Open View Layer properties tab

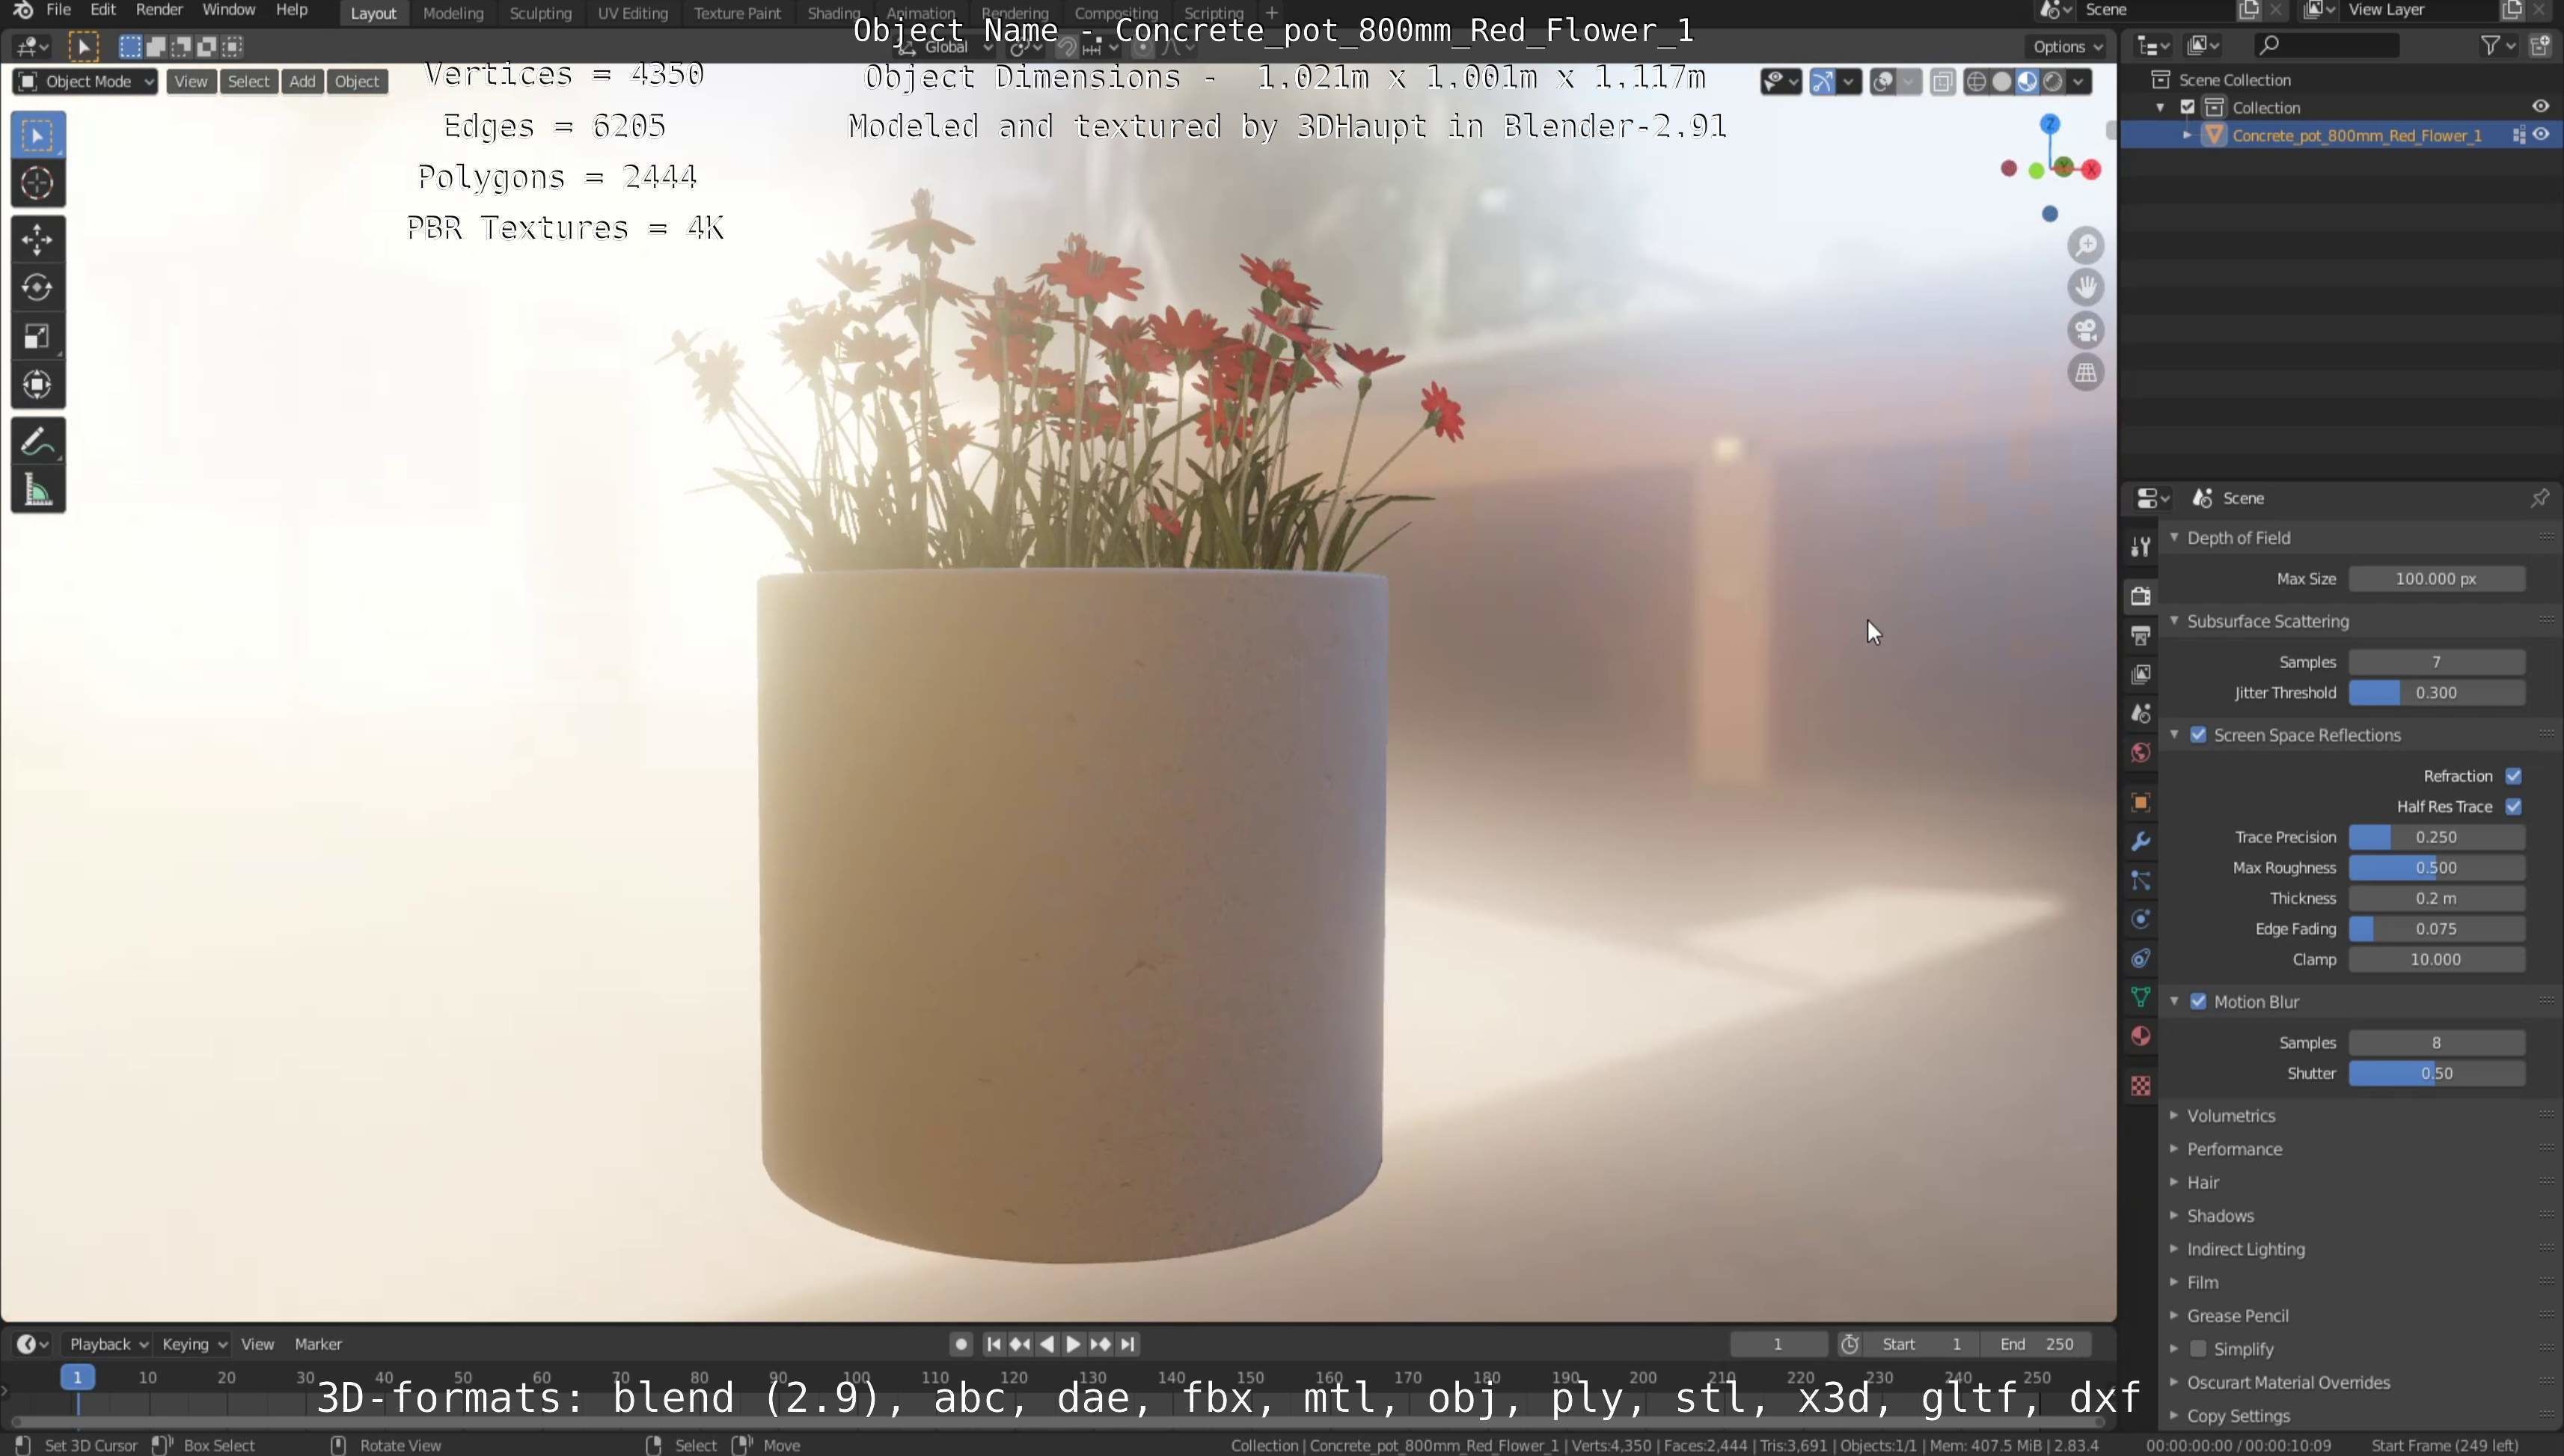pyautogui.click(x=2140, y=674)
